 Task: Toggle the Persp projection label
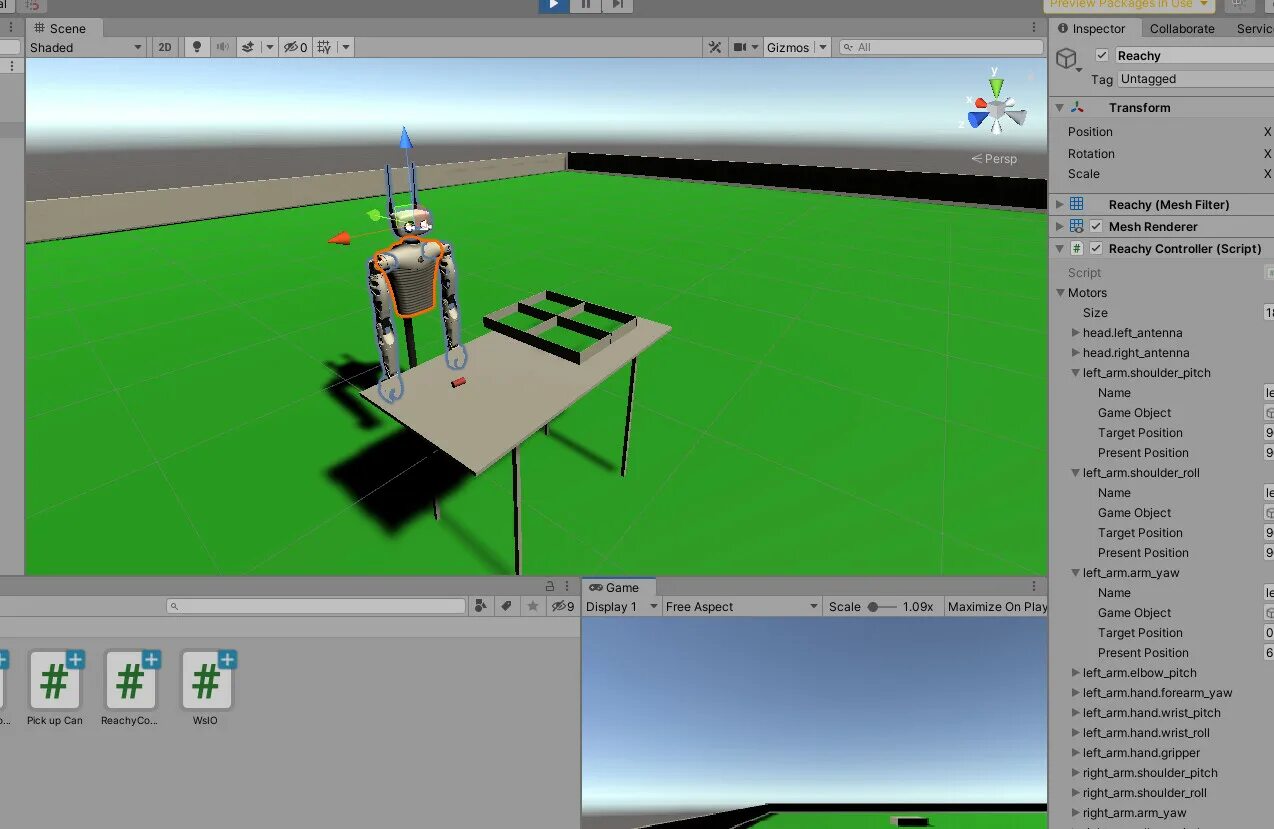pos(995,159)
